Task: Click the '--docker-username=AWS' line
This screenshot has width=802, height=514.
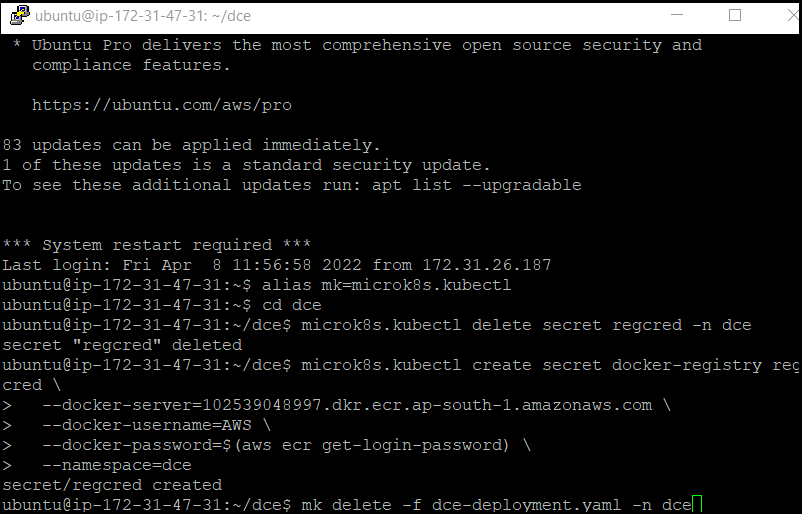Action: click(x=137, y=425)
